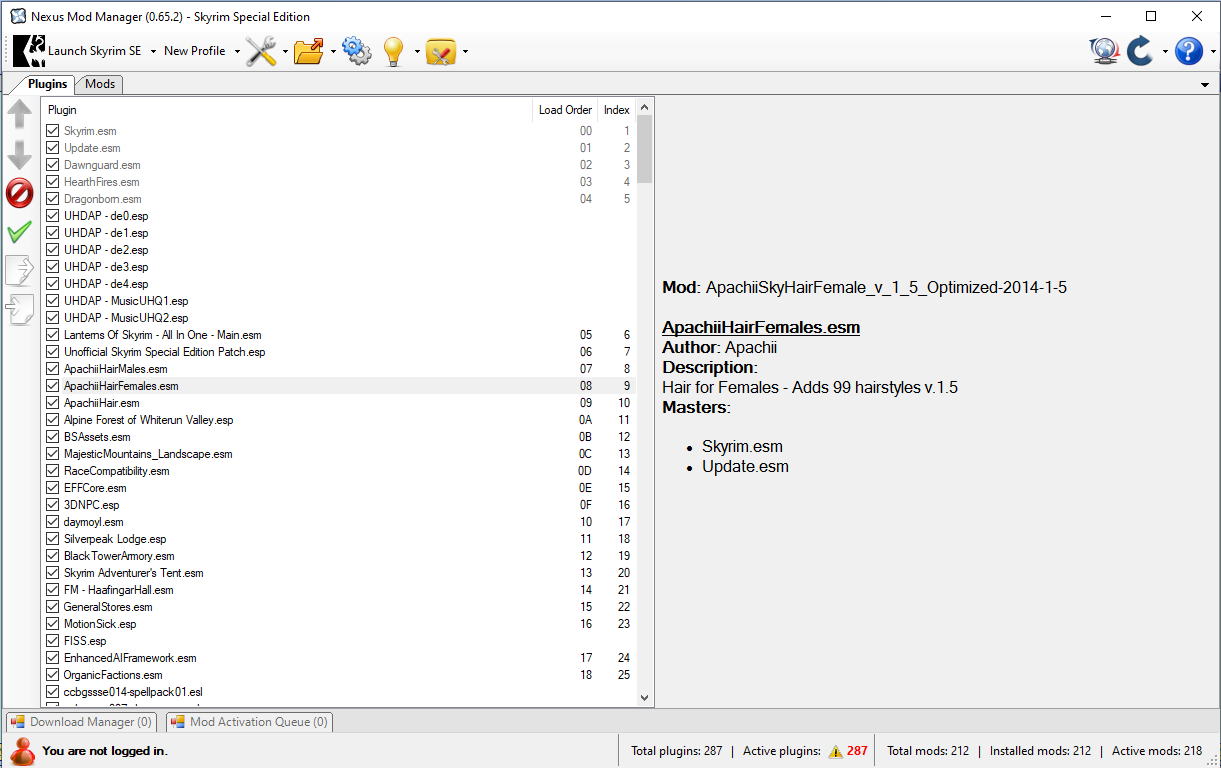
Task: Toggle the 3DNPC.esp plugin checkbox
Action: [53, 505]
